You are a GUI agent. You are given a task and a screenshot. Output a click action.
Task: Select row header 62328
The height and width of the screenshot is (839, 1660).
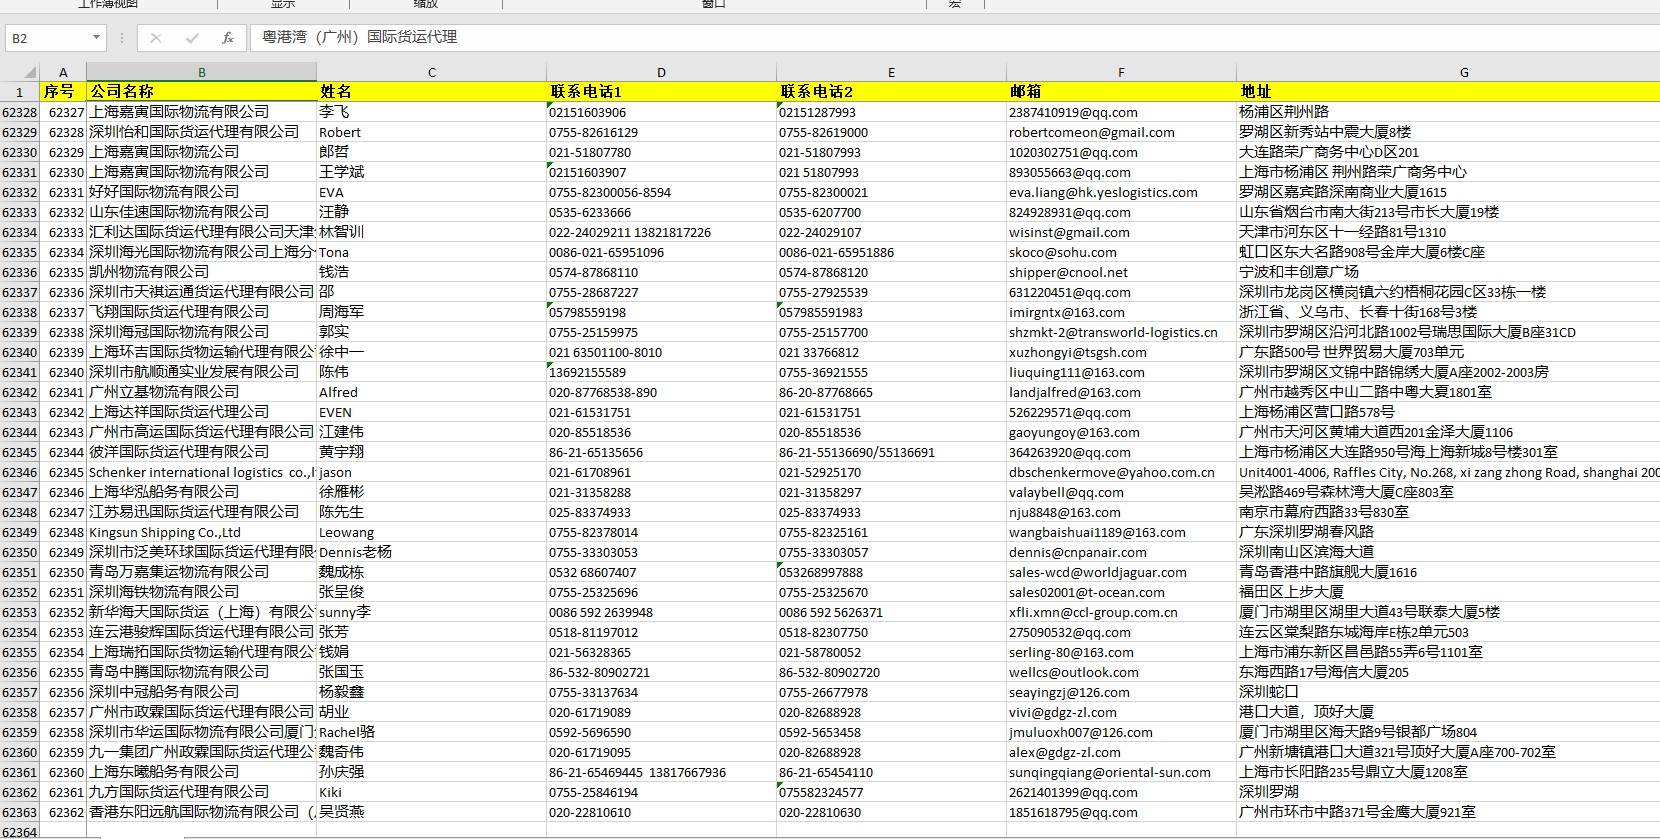20,112
